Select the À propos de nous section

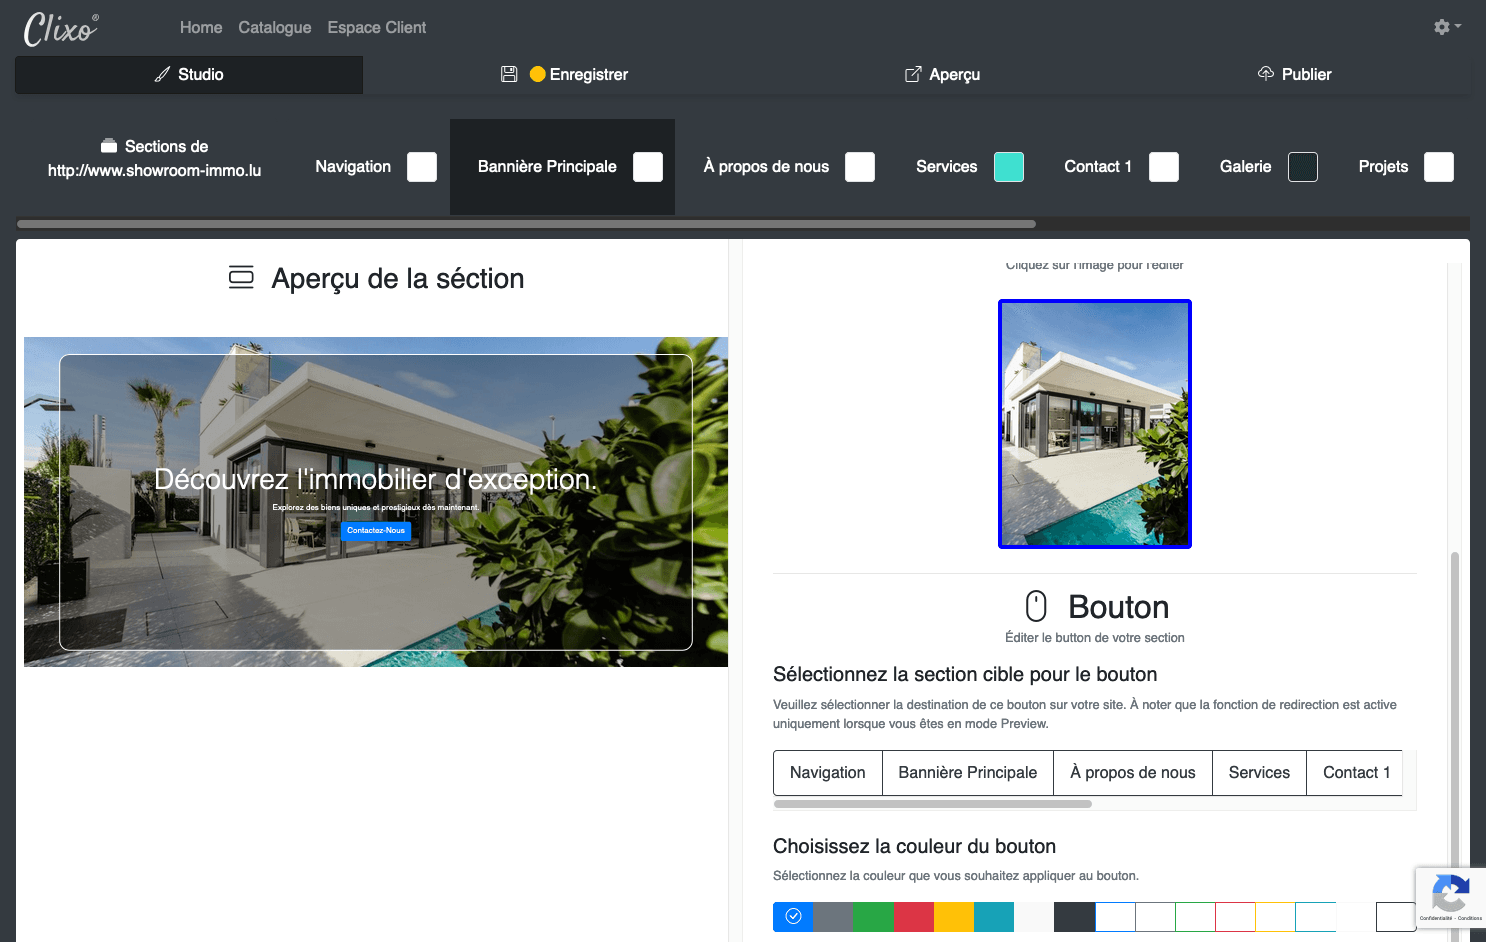tap(766, 167)
